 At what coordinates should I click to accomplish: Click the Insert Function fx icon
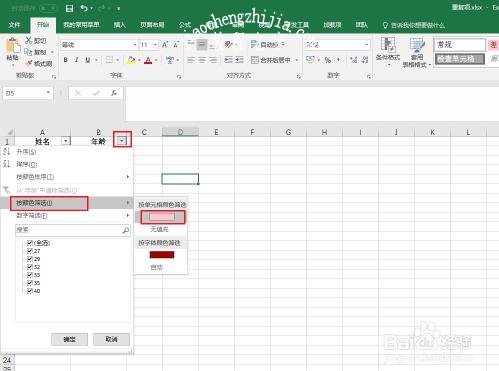click(x=114, y=93)
